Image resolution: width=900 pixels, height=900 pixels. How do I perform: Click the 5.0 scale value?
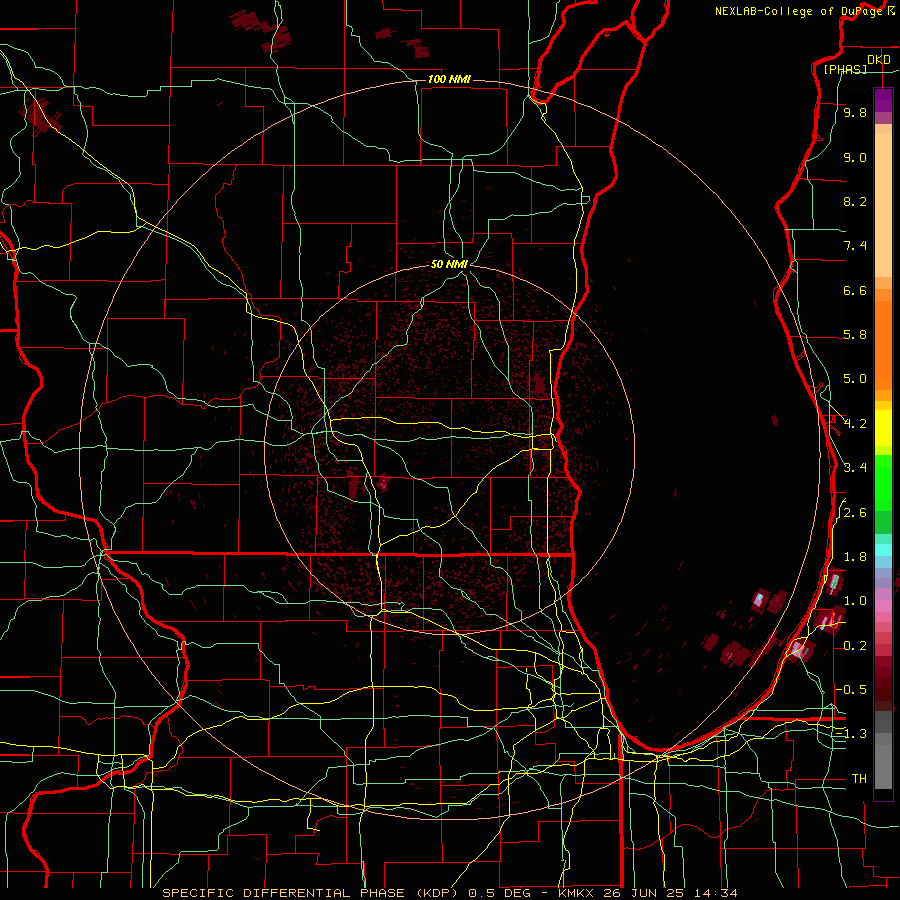[855, 379]
